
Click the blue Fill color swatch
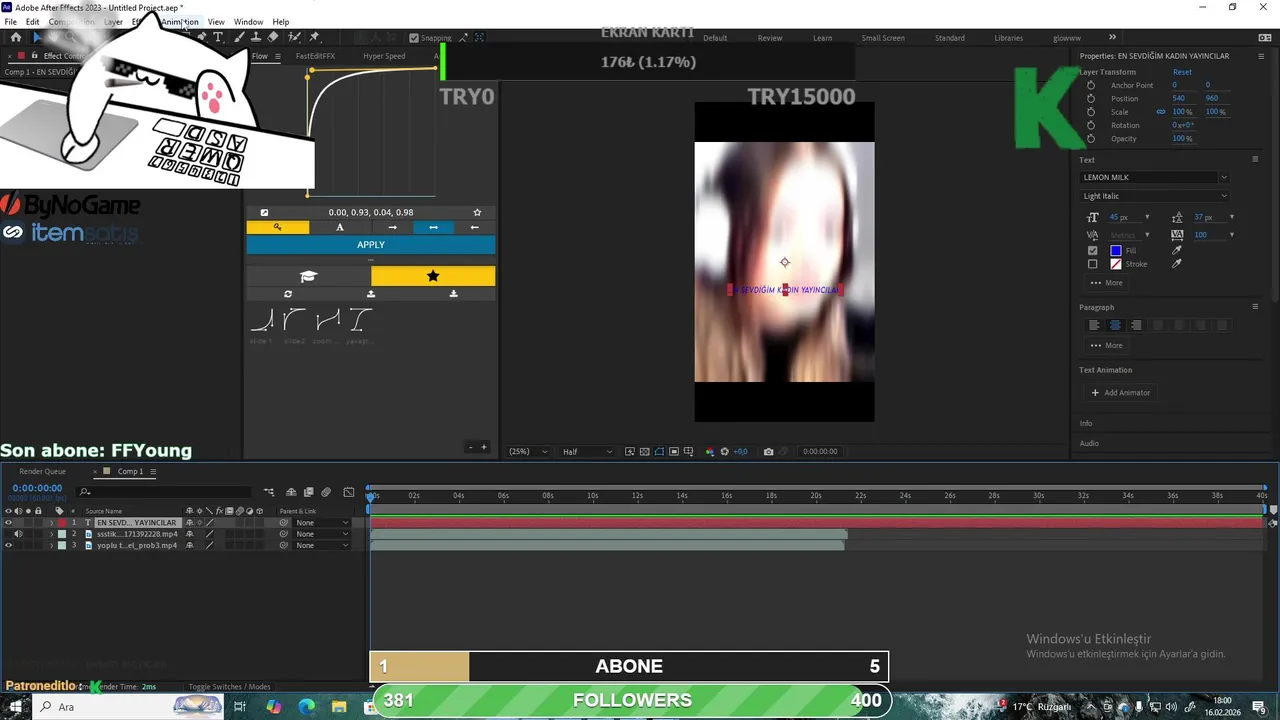click(1116, 250)
